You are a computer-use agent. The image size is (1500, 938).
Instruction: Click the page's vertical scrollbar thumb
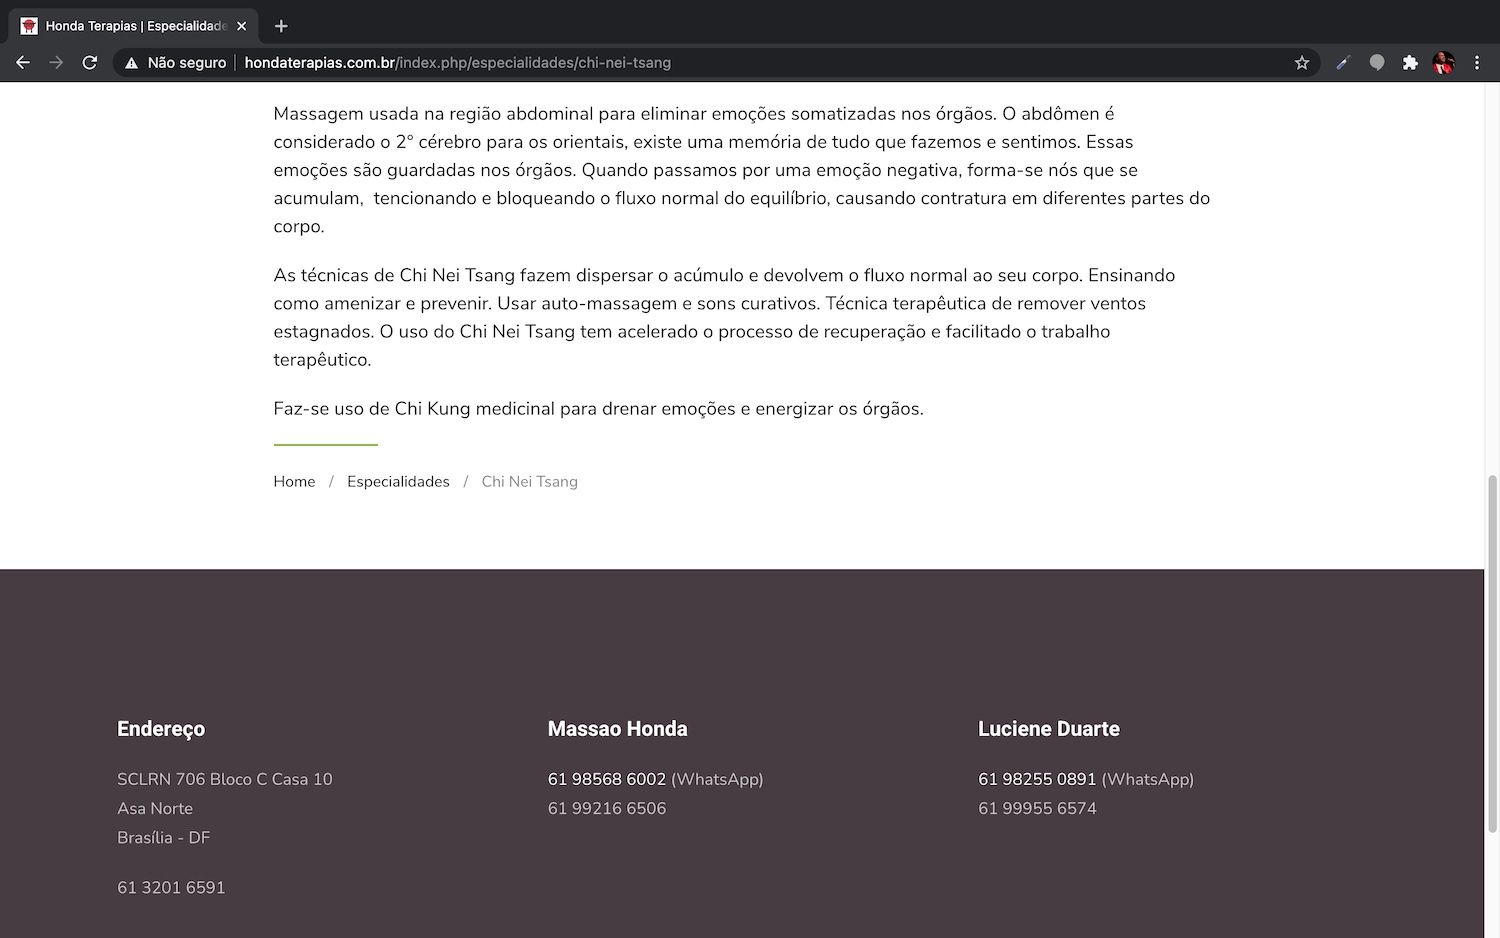1491,650
